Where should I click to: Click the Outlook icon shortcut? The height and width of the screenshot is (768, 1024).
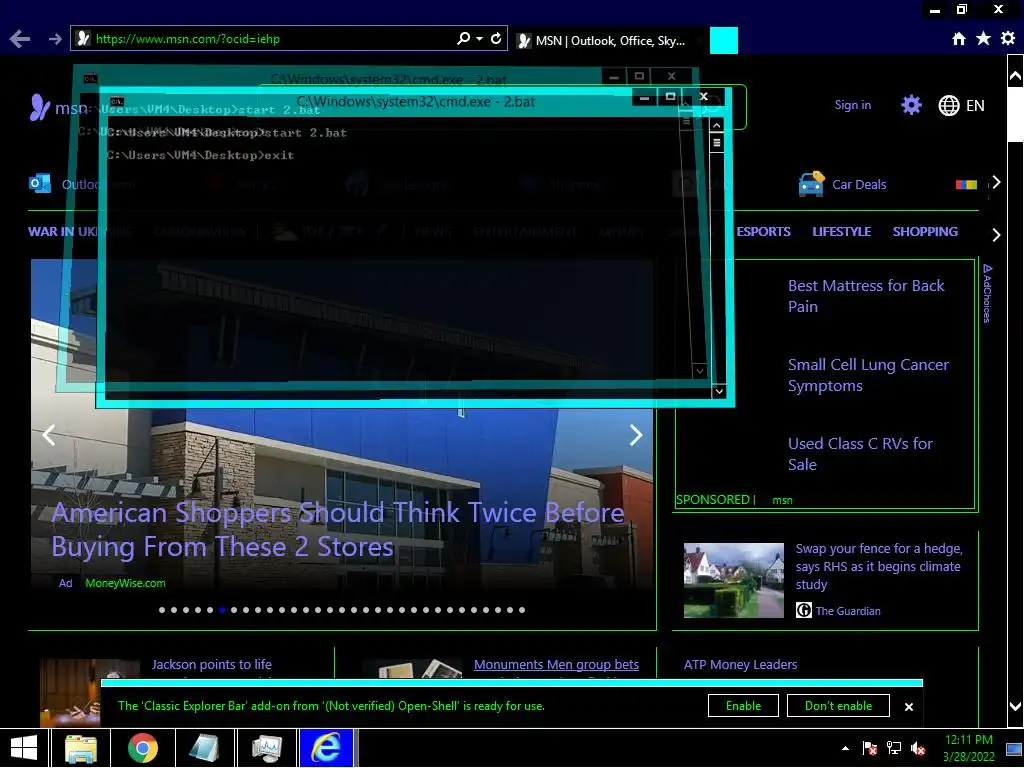[40, 184]
